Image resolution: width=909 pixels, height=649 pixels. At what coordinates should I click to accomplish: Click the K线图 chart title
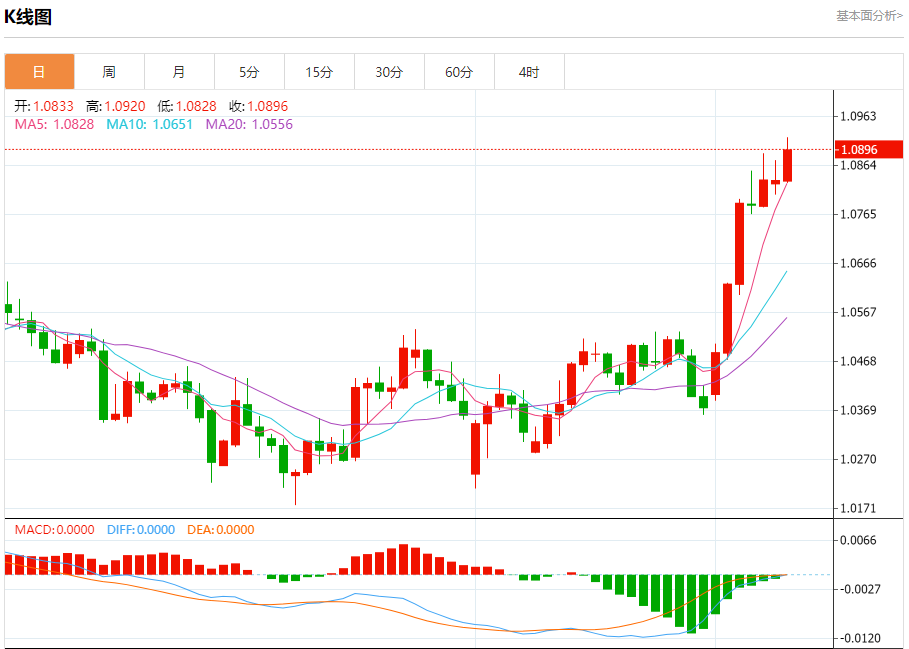[28, 17]
